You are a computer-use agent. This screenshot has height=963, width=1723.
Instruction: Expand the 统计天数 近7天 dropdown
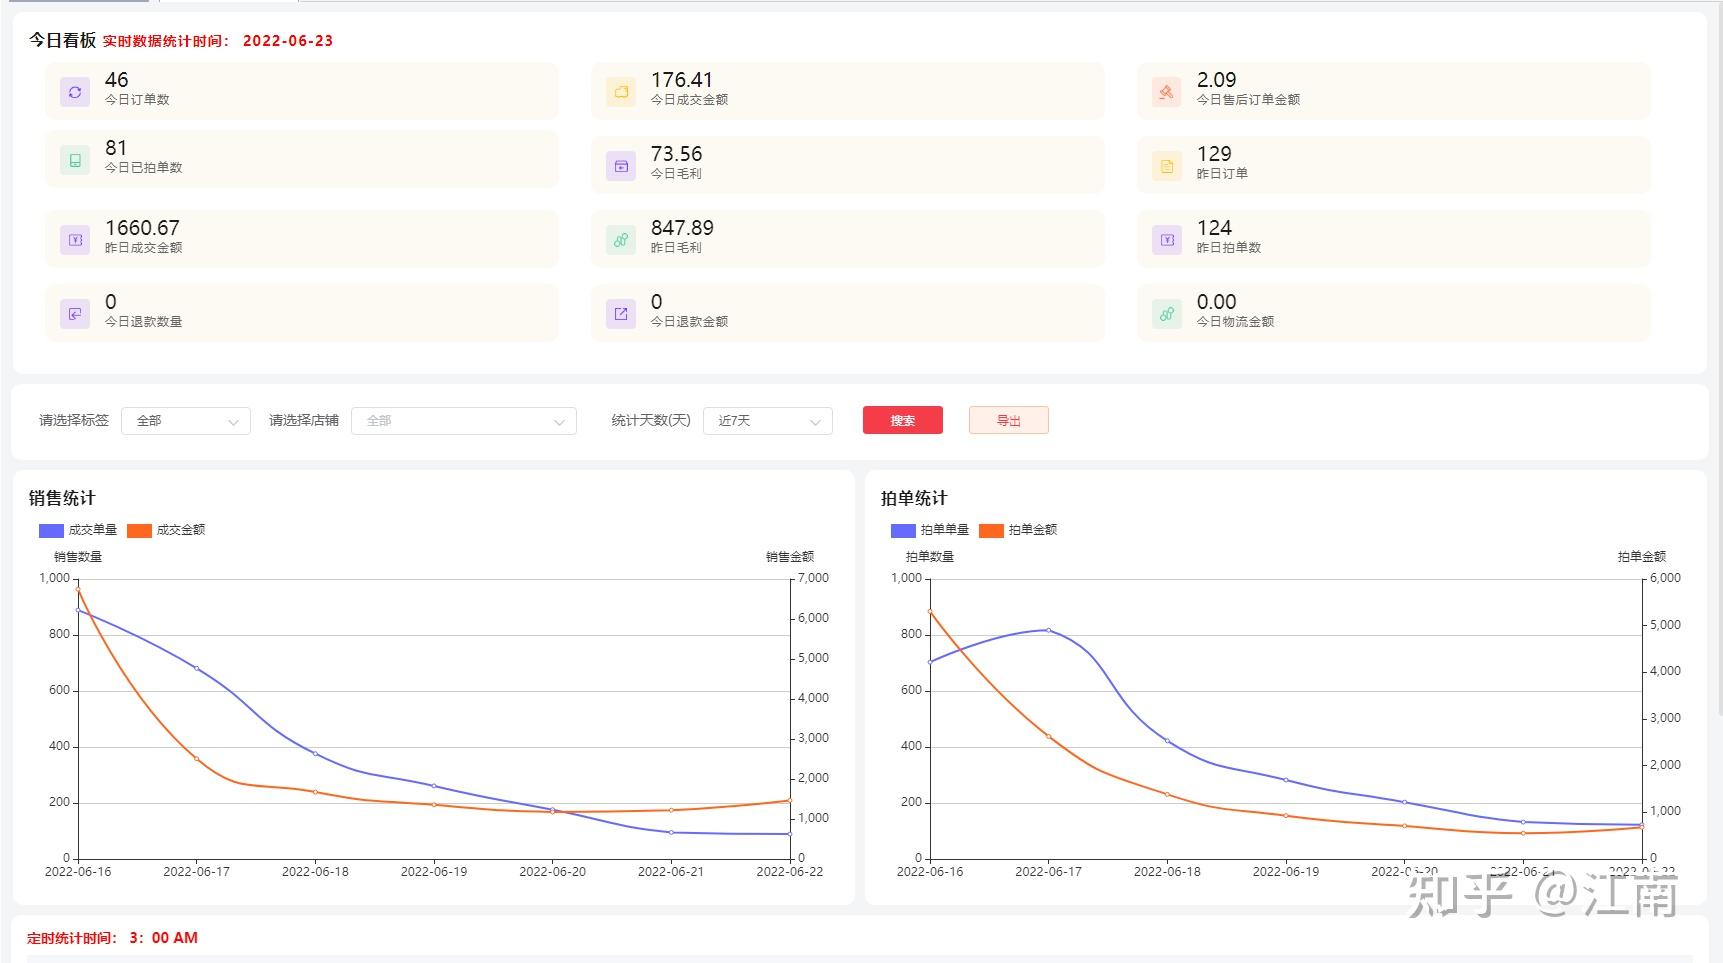click(x=768, y=421)
